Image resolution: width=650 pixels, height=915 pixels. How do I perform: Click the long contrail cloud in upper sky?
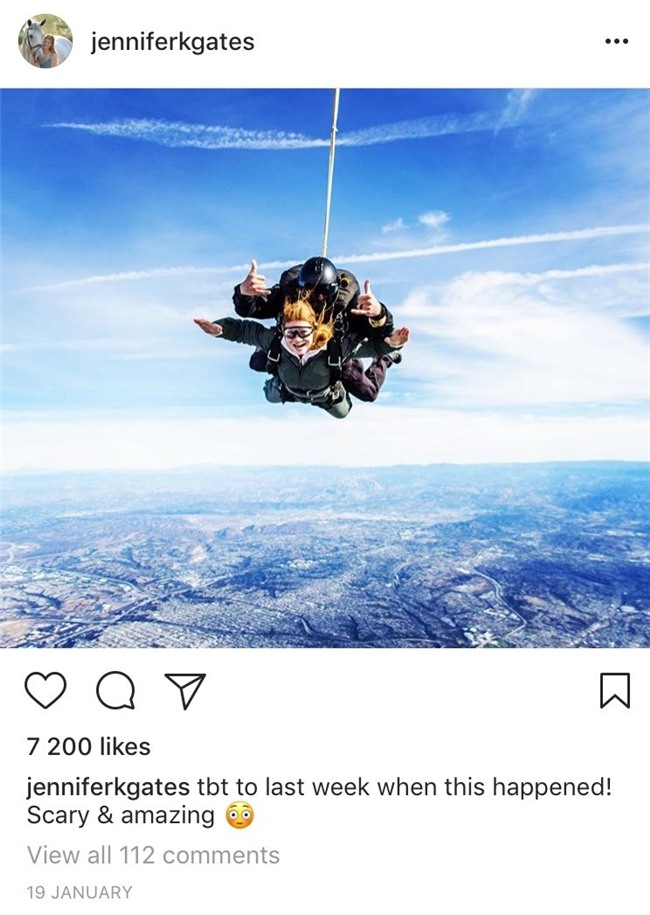click(x=187, y=133)
